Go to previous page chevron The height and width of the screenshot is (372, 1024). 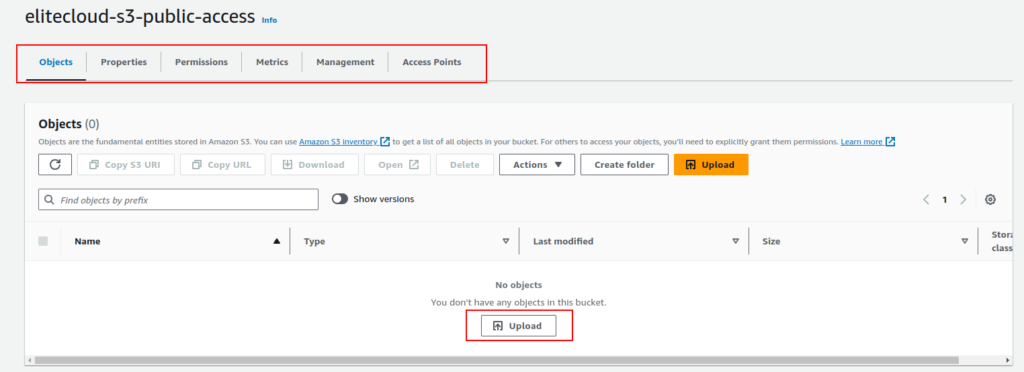pyautogui.click(x=926, y=200)
